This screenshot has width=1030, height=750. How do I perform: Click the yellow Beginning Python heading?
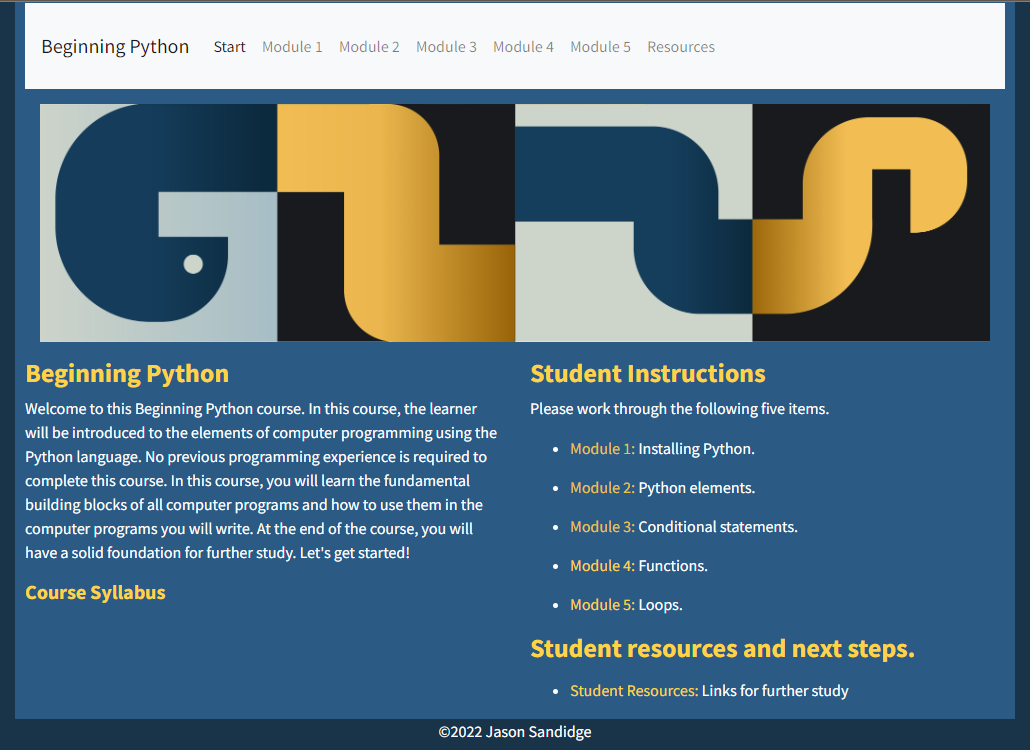click(x=127, y=374)
